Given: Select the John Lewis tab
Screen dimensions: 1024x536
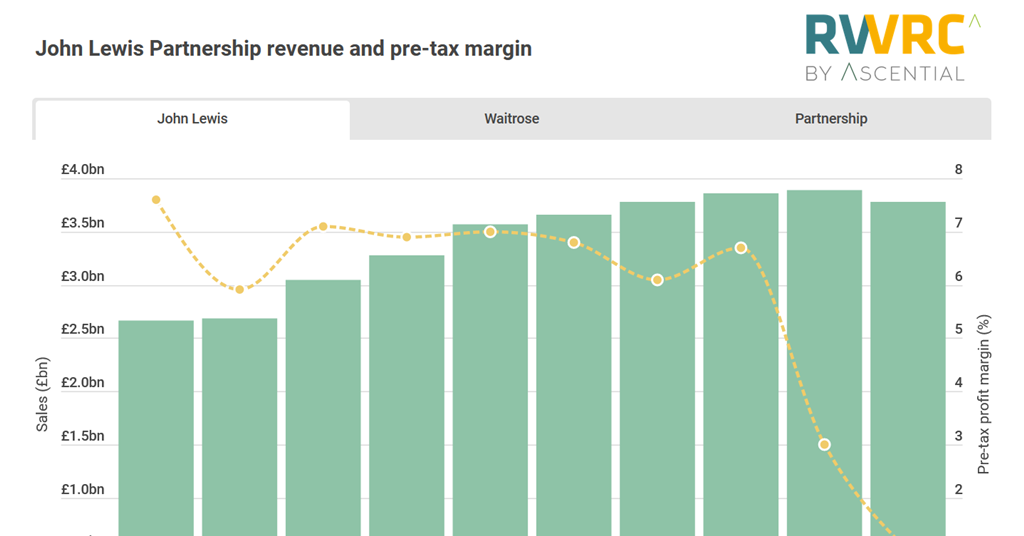Looking at the screenshot, I should pos(192,119).
